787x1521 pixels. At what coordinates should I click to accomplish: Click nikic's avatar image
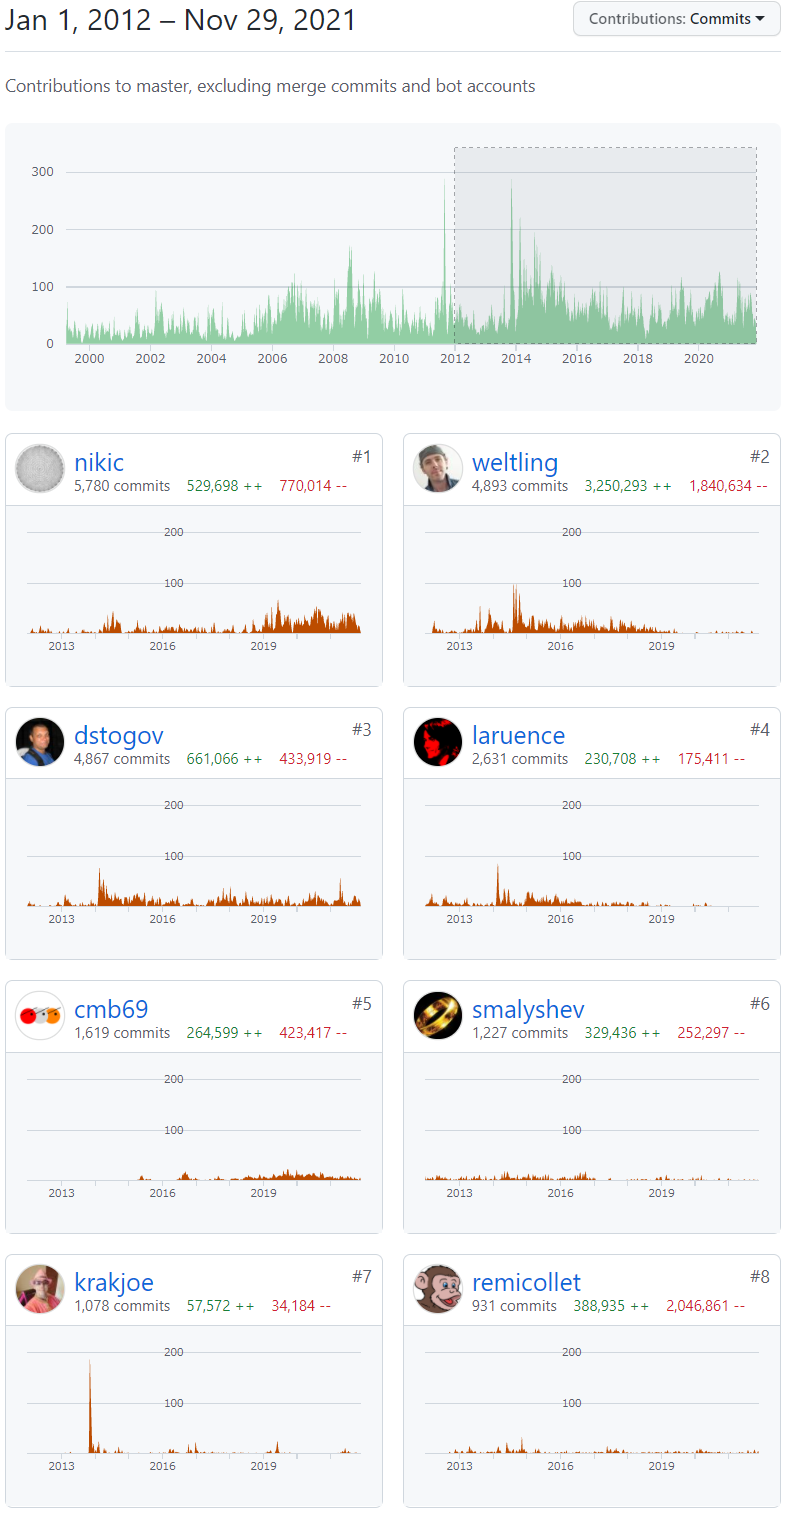(40, 469)
